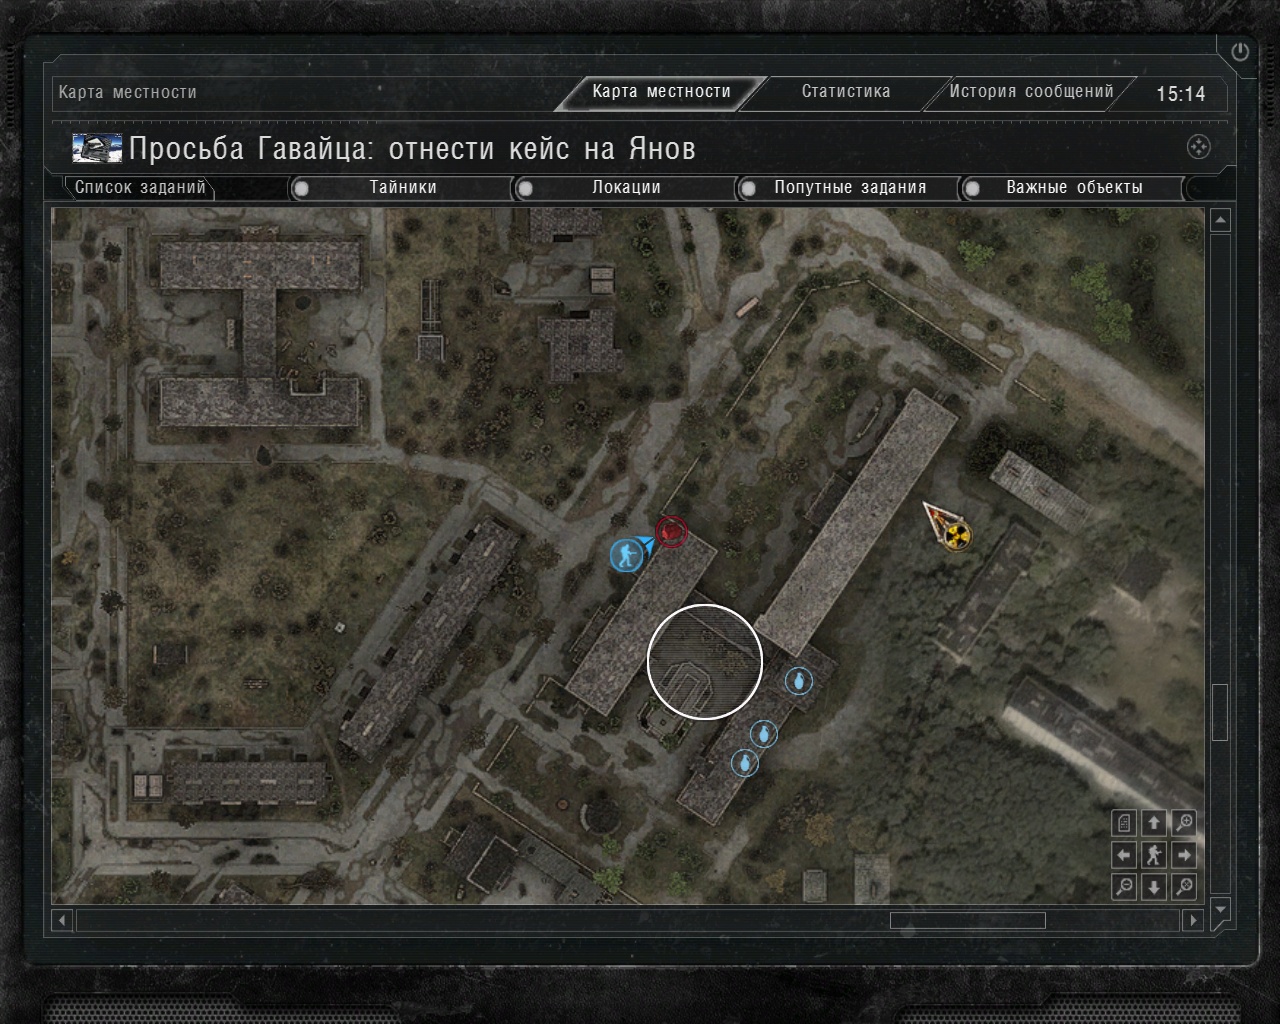Toggle the Важные объекты filter
Image resolution: width=1280 pixels, height=1024 pixels.
coord(1073,188)
